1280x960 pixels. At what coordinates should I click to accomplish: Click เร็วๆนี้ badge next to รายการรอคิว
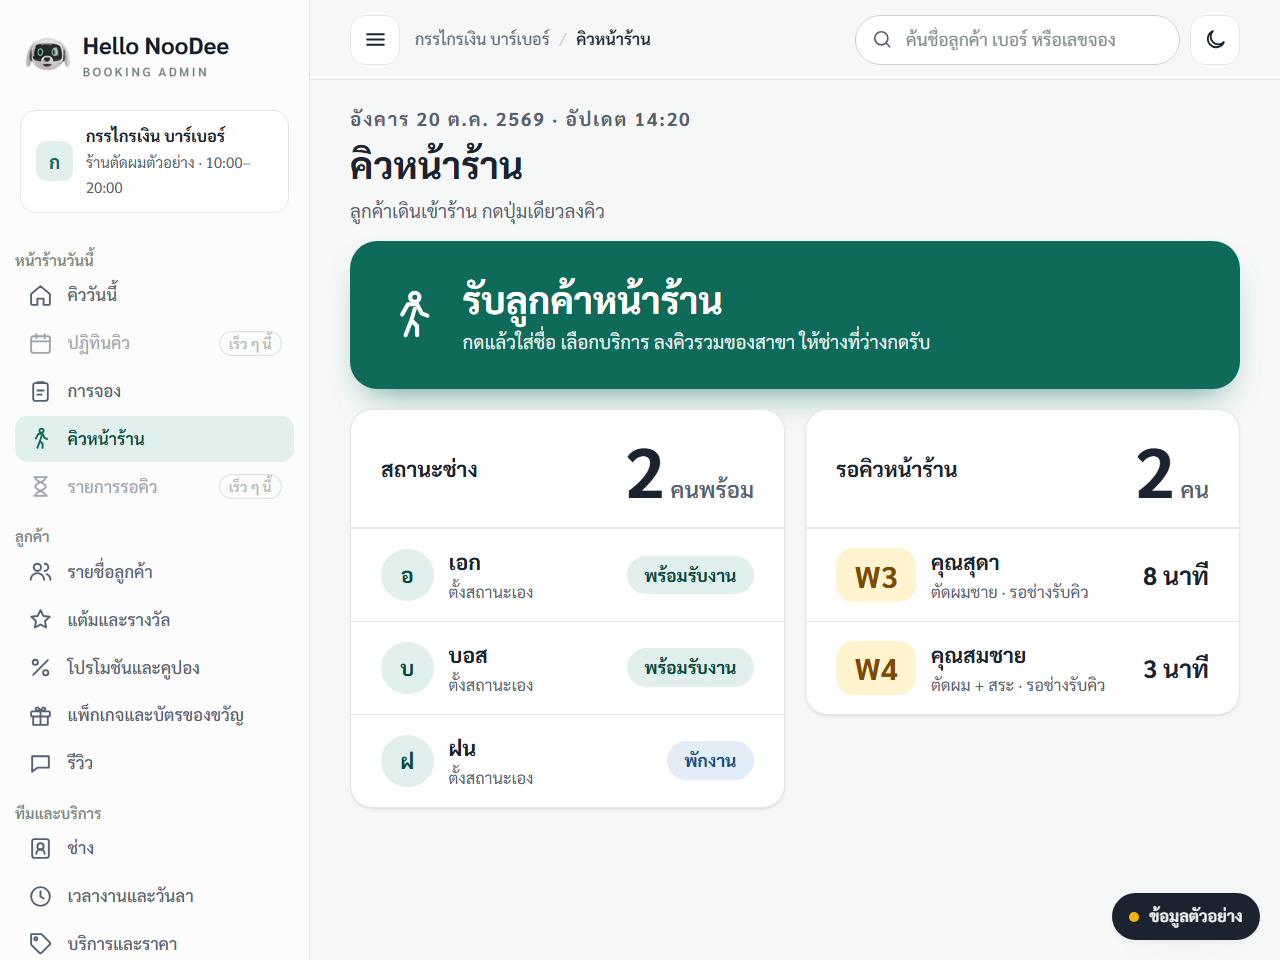(250, 487)
